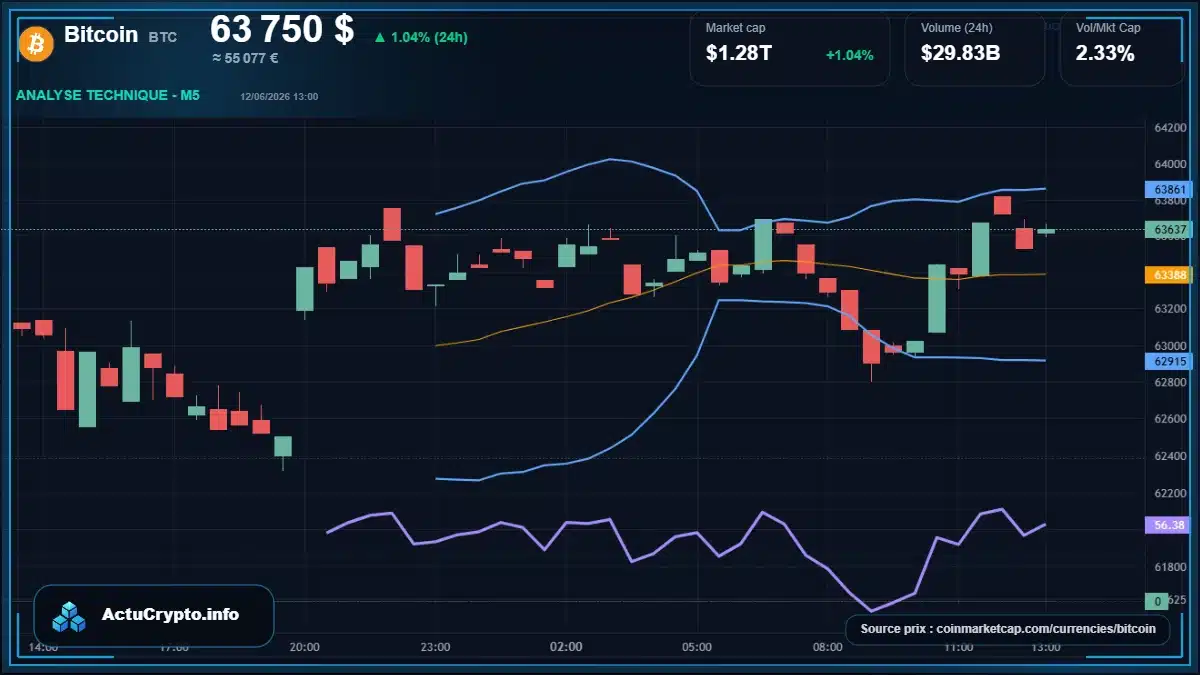The image size is (1200, 675).
Task: Select the Vol/Mkt Cap 2.33% card
Action: pyautogui.click(x=1121, y=47)
